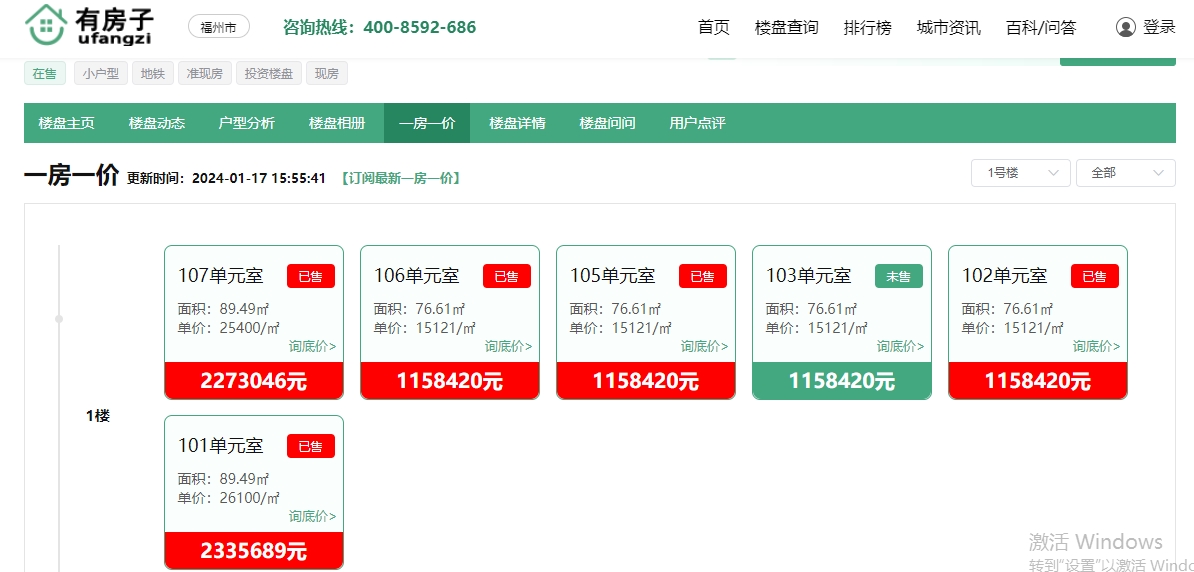Click the user avatar login icon
1194x572 pixels.
point(1126,28)
